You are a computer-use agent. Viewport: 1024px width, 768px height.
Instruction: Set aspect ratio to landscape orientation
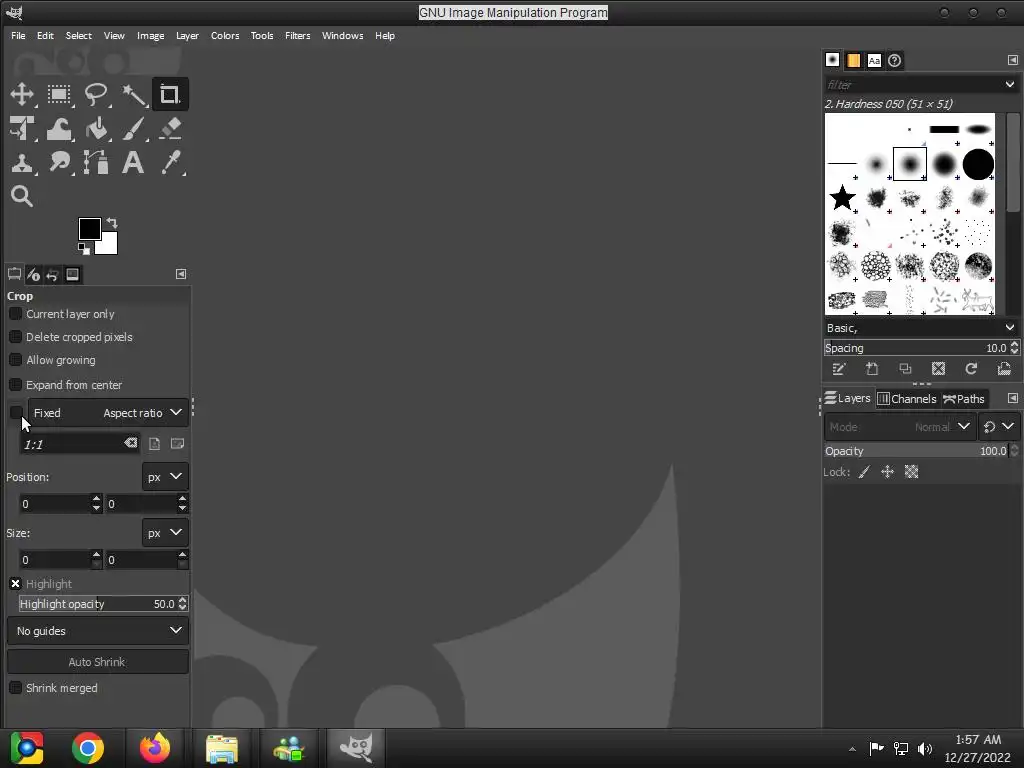pyautogui.click(x=177, y=444)
